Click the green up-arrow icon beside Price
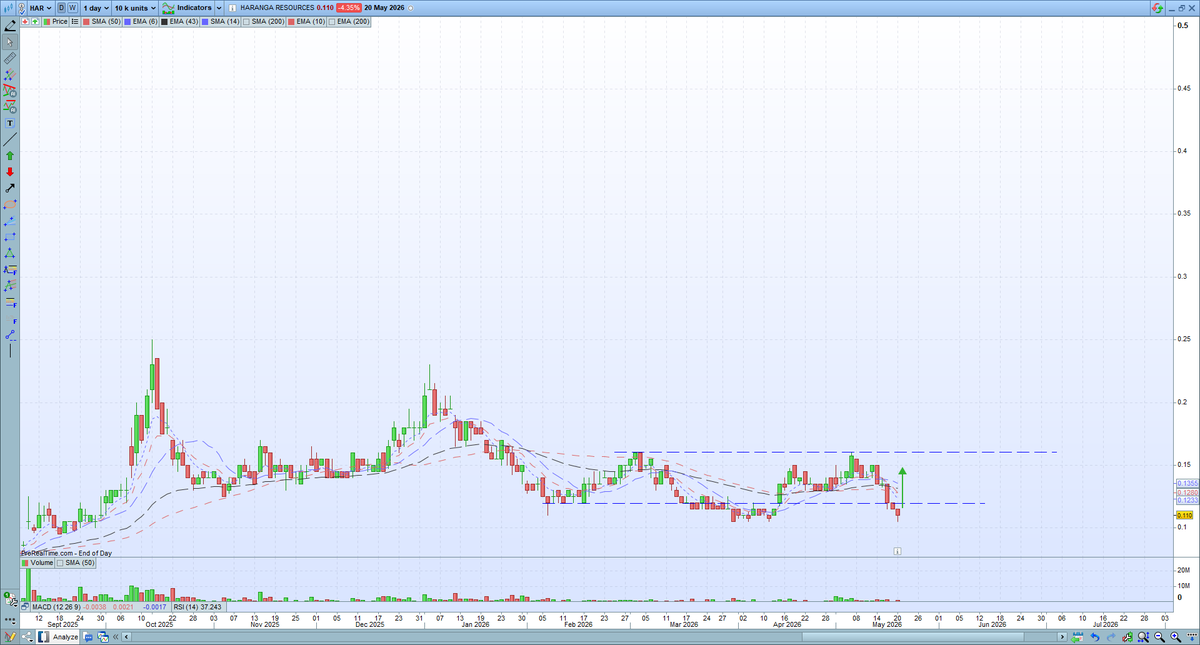 click(35, 21)
